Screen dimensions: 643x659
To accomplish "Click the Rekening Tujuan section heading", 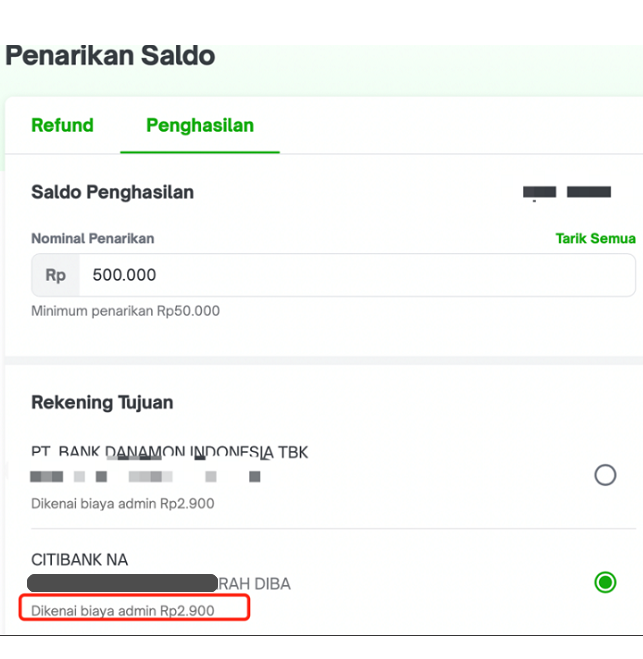I will point(102,403).
